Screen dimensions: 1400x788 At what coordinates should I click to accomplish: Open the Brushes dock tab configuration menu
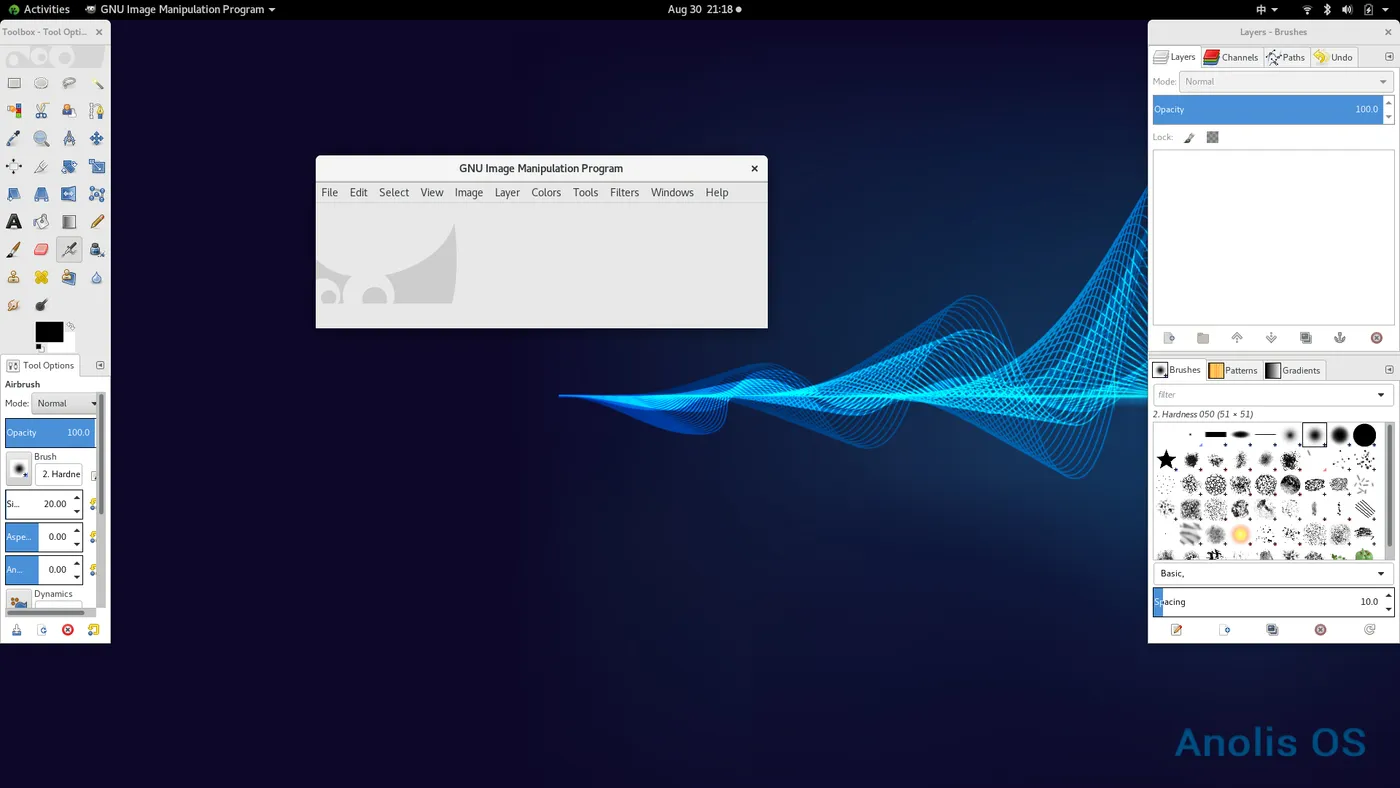click(1389, 370)
